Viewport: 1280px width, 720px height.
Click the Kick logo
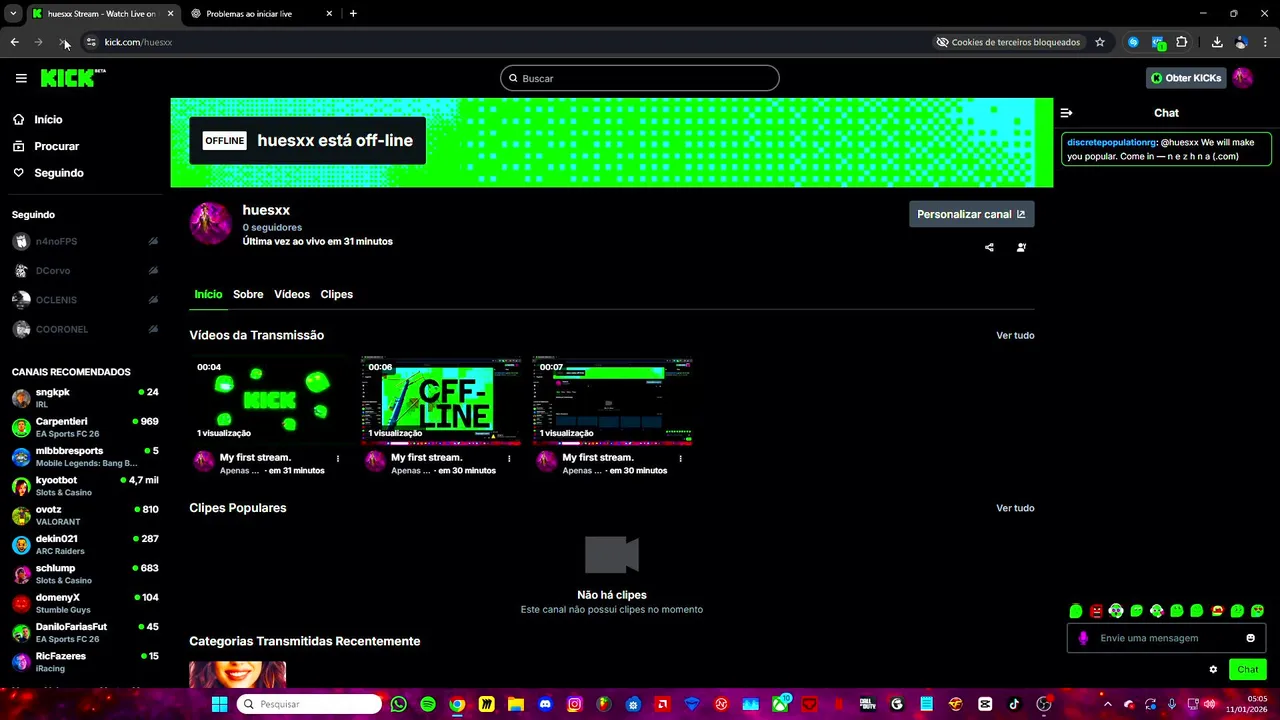(x=73, y=77)
